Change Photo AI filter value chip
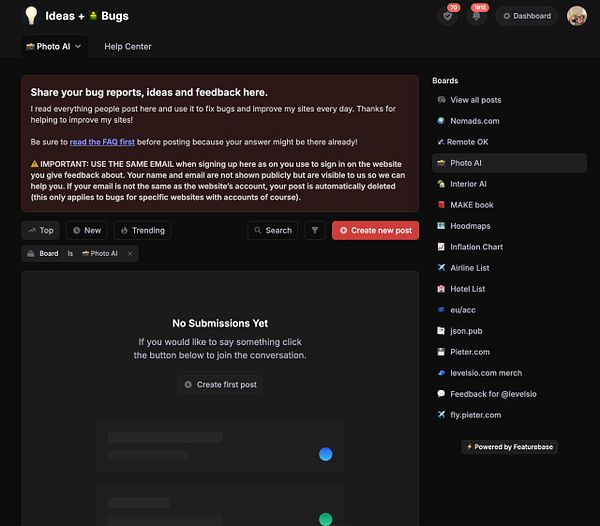This screenshot has height=526, width=600. point(100,254)
